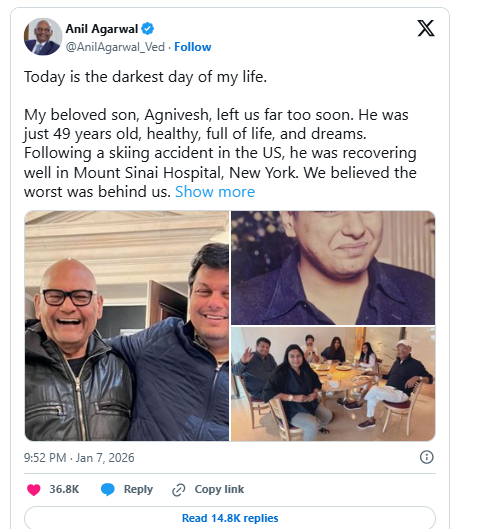Image resolution: width=487 pixels, height=529 pixels.
Task: Click the @AnilAgarwal_Ved handle
Action: point(115,47)
